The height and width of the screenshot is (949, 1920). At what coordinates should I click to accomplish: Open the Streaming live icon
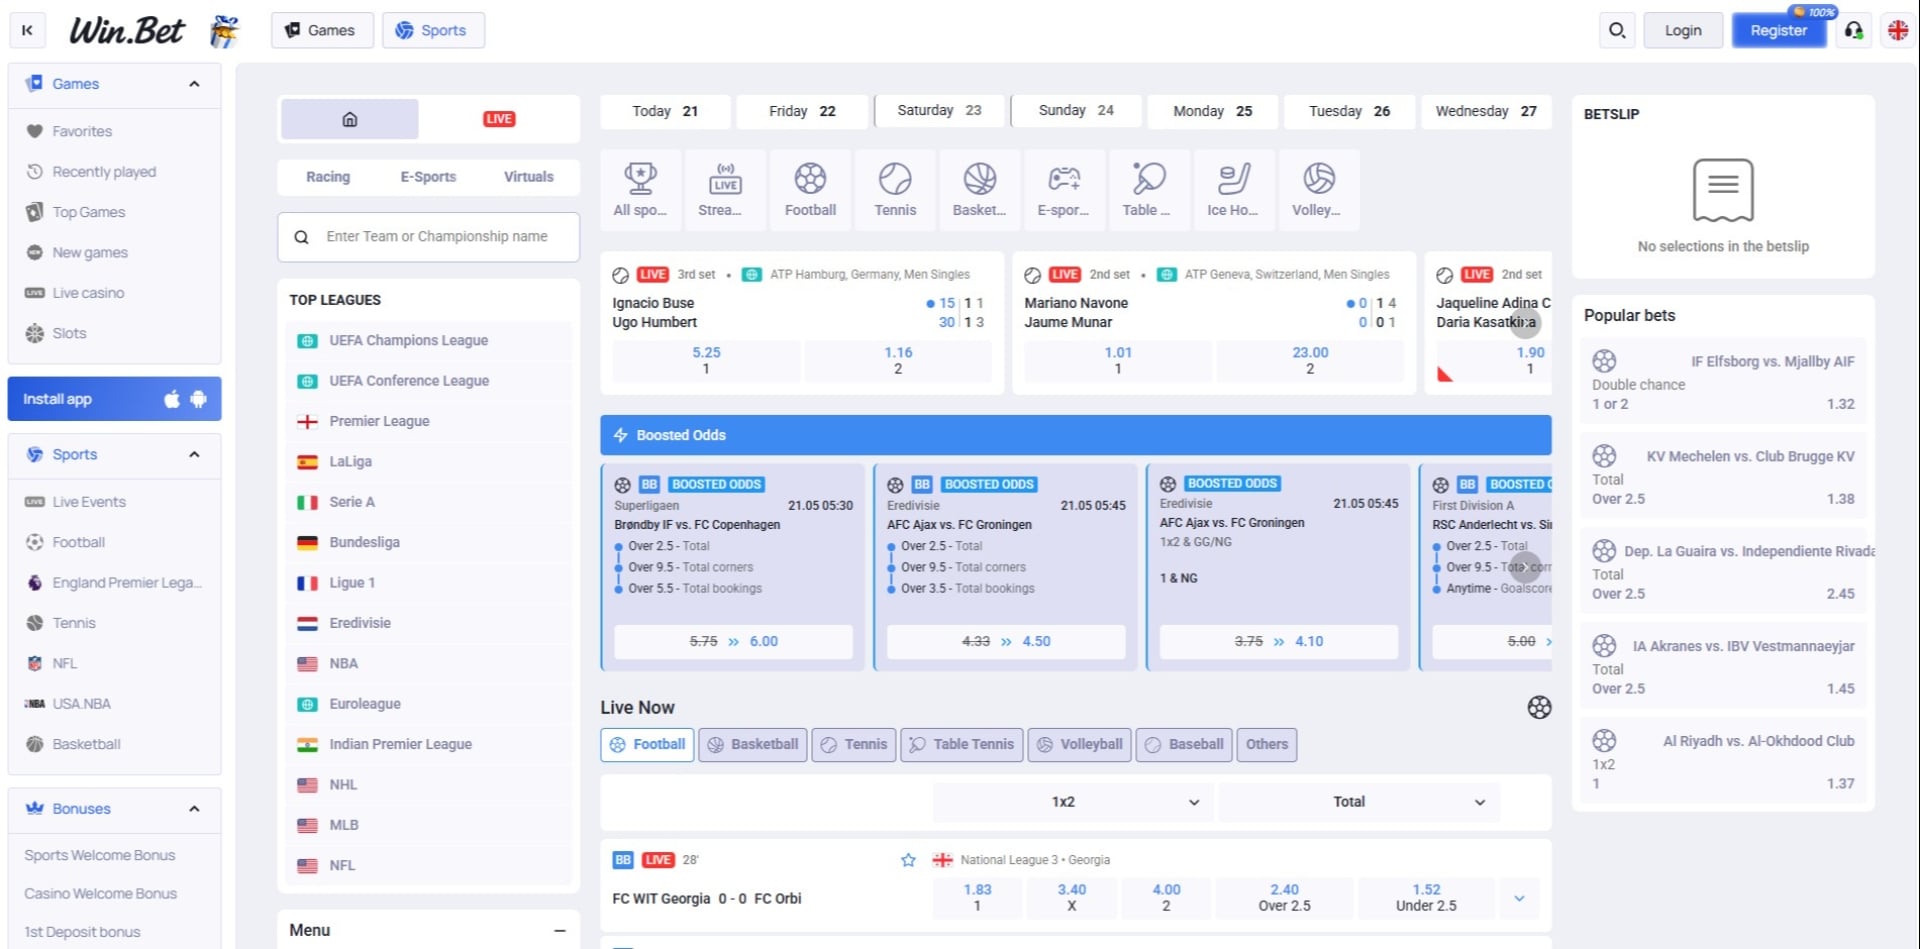pos(725,190)
